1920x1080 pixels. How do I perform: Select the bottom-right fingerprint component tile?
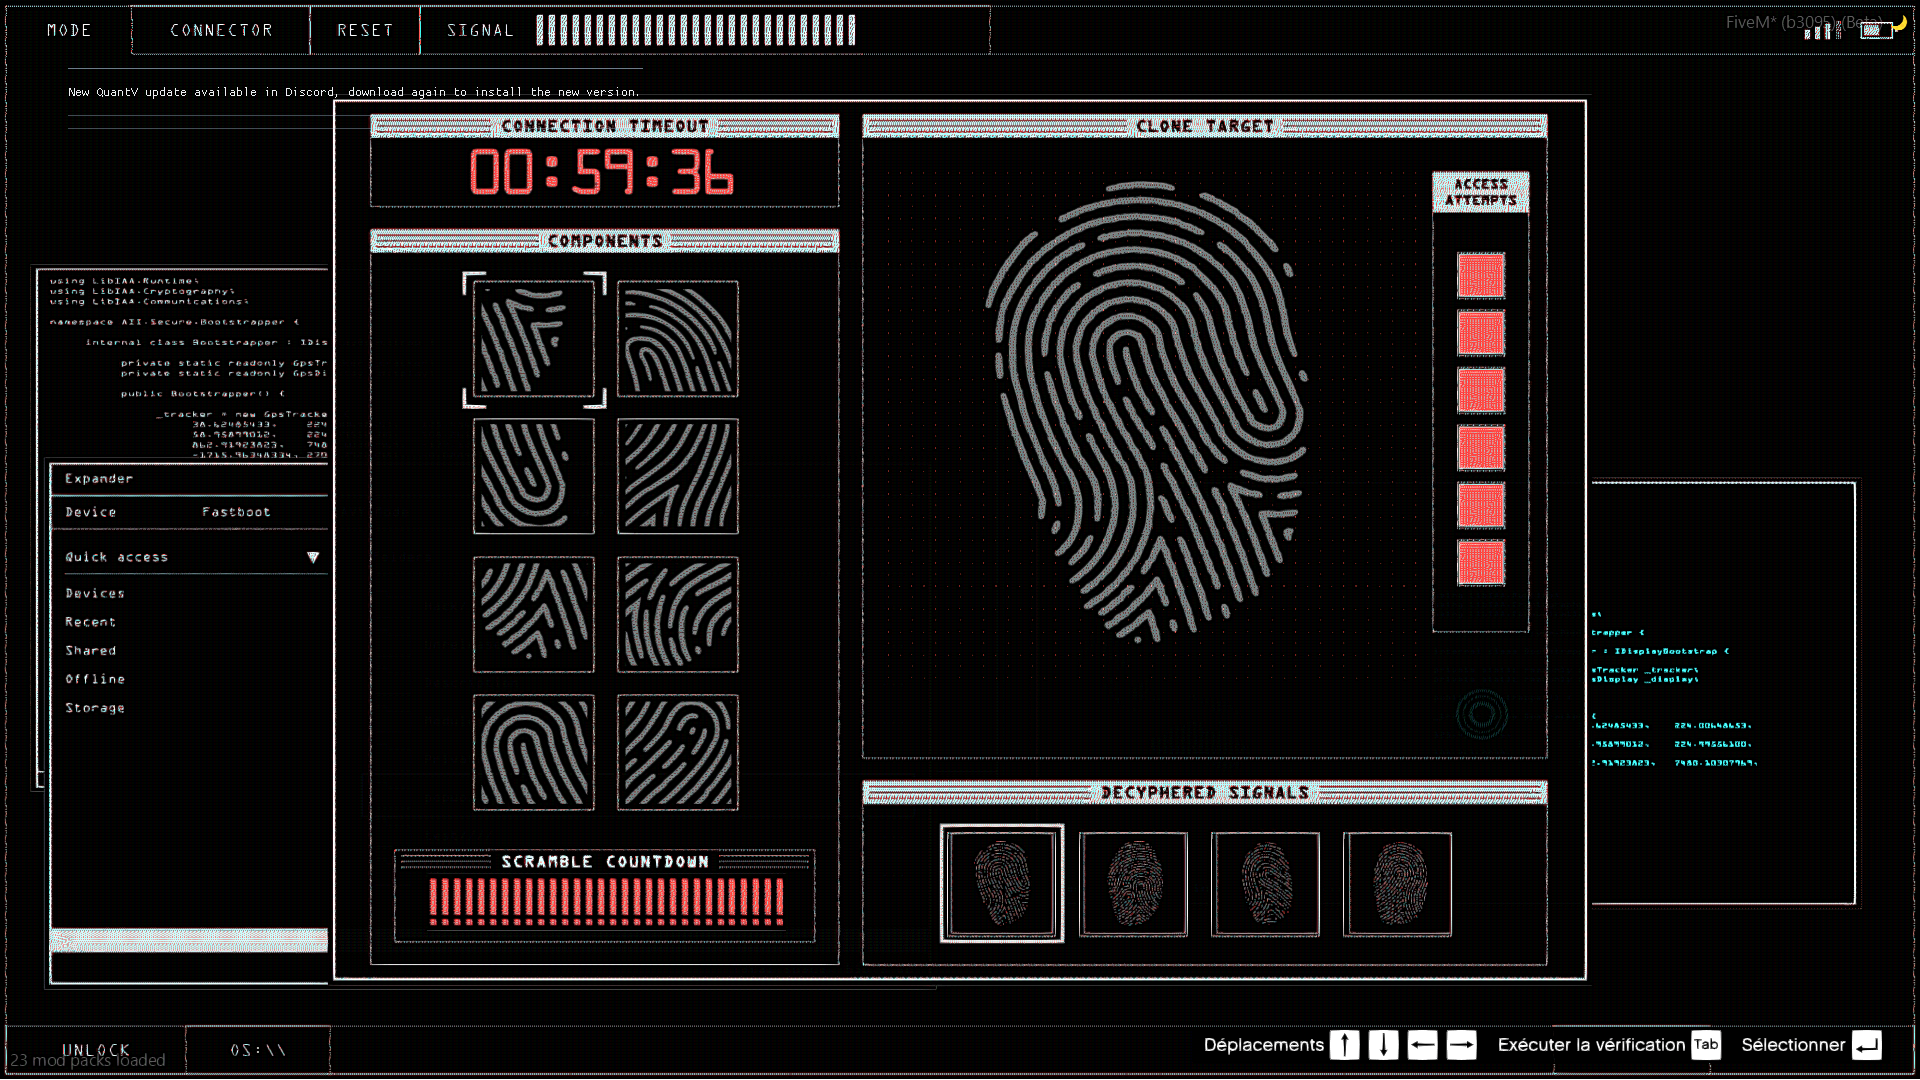point(677,752)
